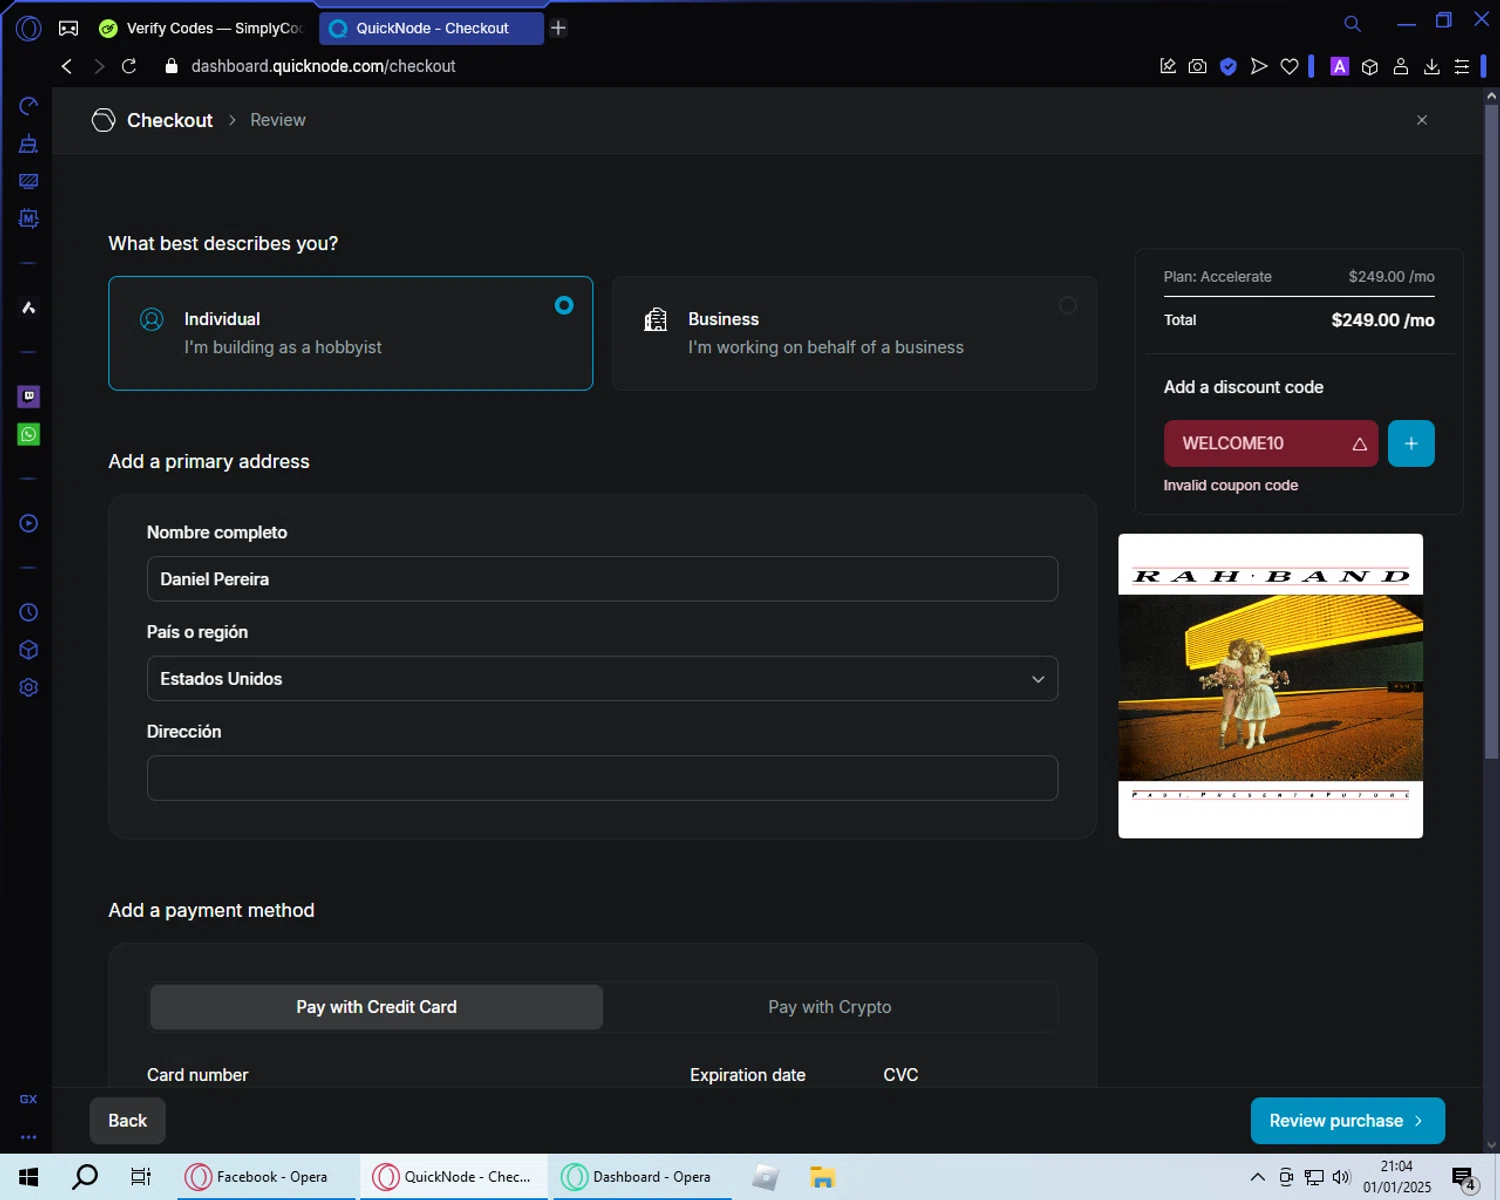Click the address bar URL
Viewport: 1500px width, 1200px height.
click(323, 66)
